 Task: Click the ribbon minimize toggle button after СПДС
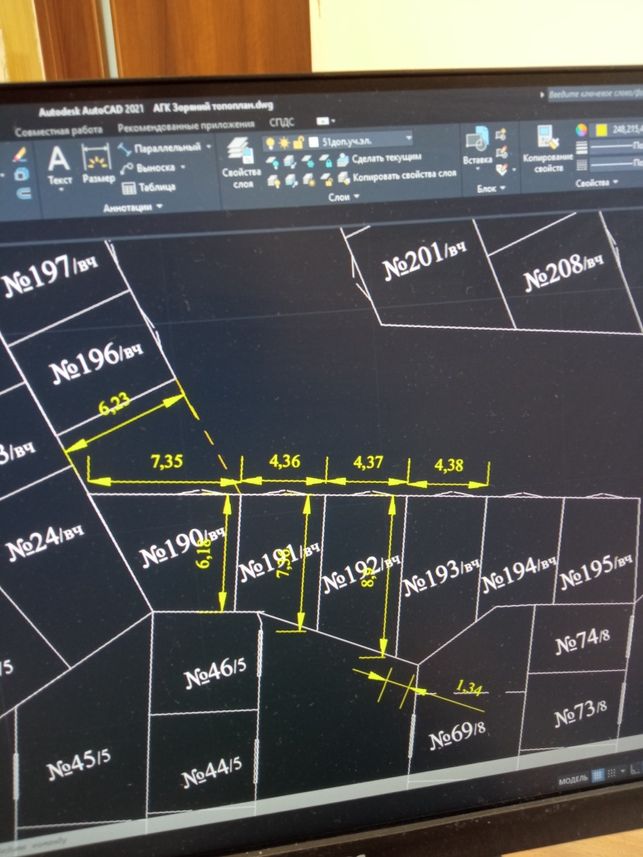click(x=325, y=121)
